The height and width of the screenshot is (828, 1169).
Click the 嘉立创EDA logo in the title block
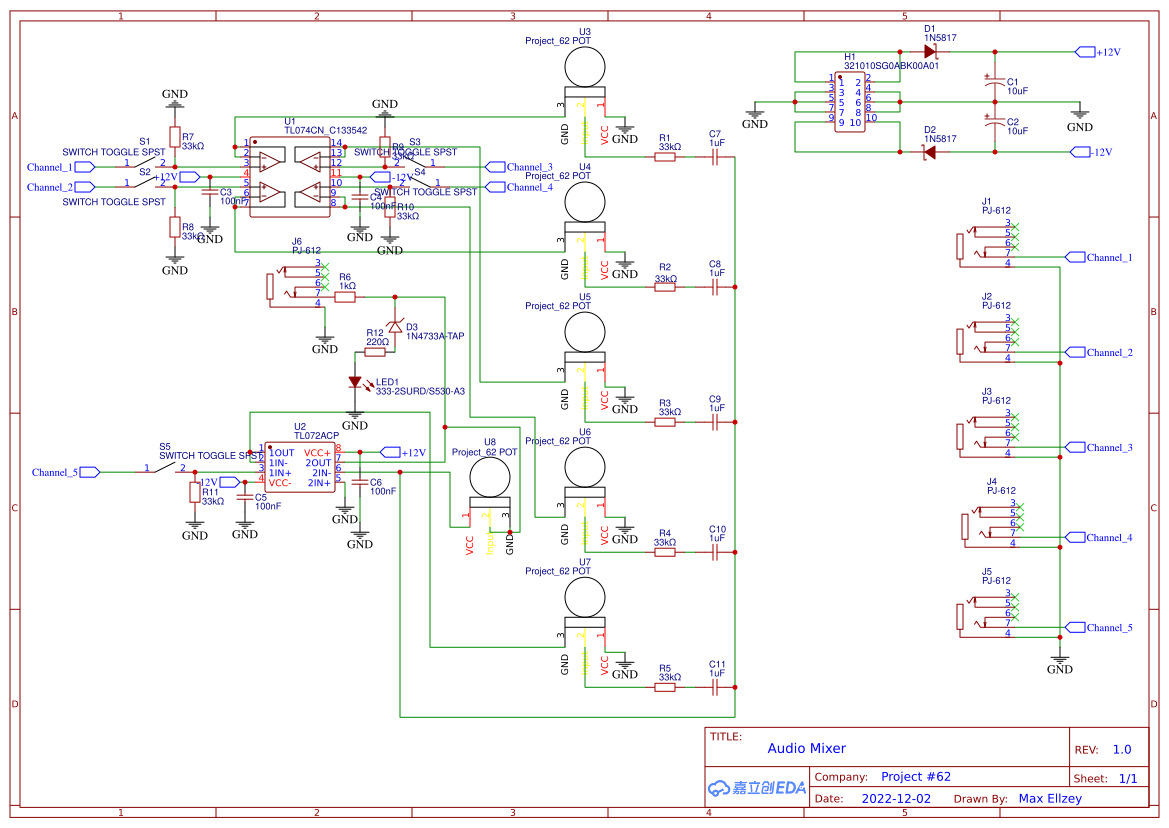tap(755, 788)
